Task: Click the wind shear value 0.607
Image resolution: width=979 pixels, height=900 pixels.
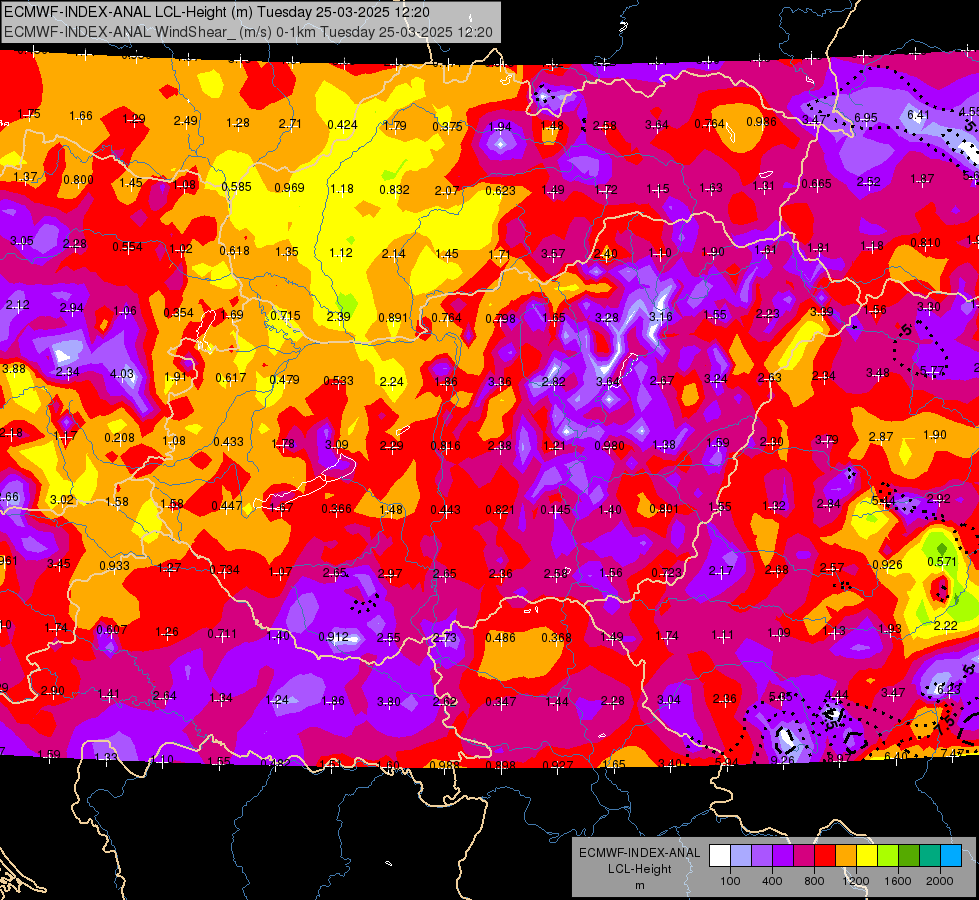Action: pos(112,630)
